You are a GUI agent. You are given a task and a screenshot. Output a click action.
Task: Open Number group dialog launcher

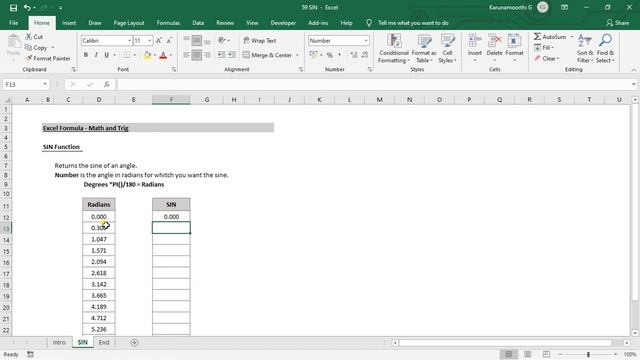[370, 70]
